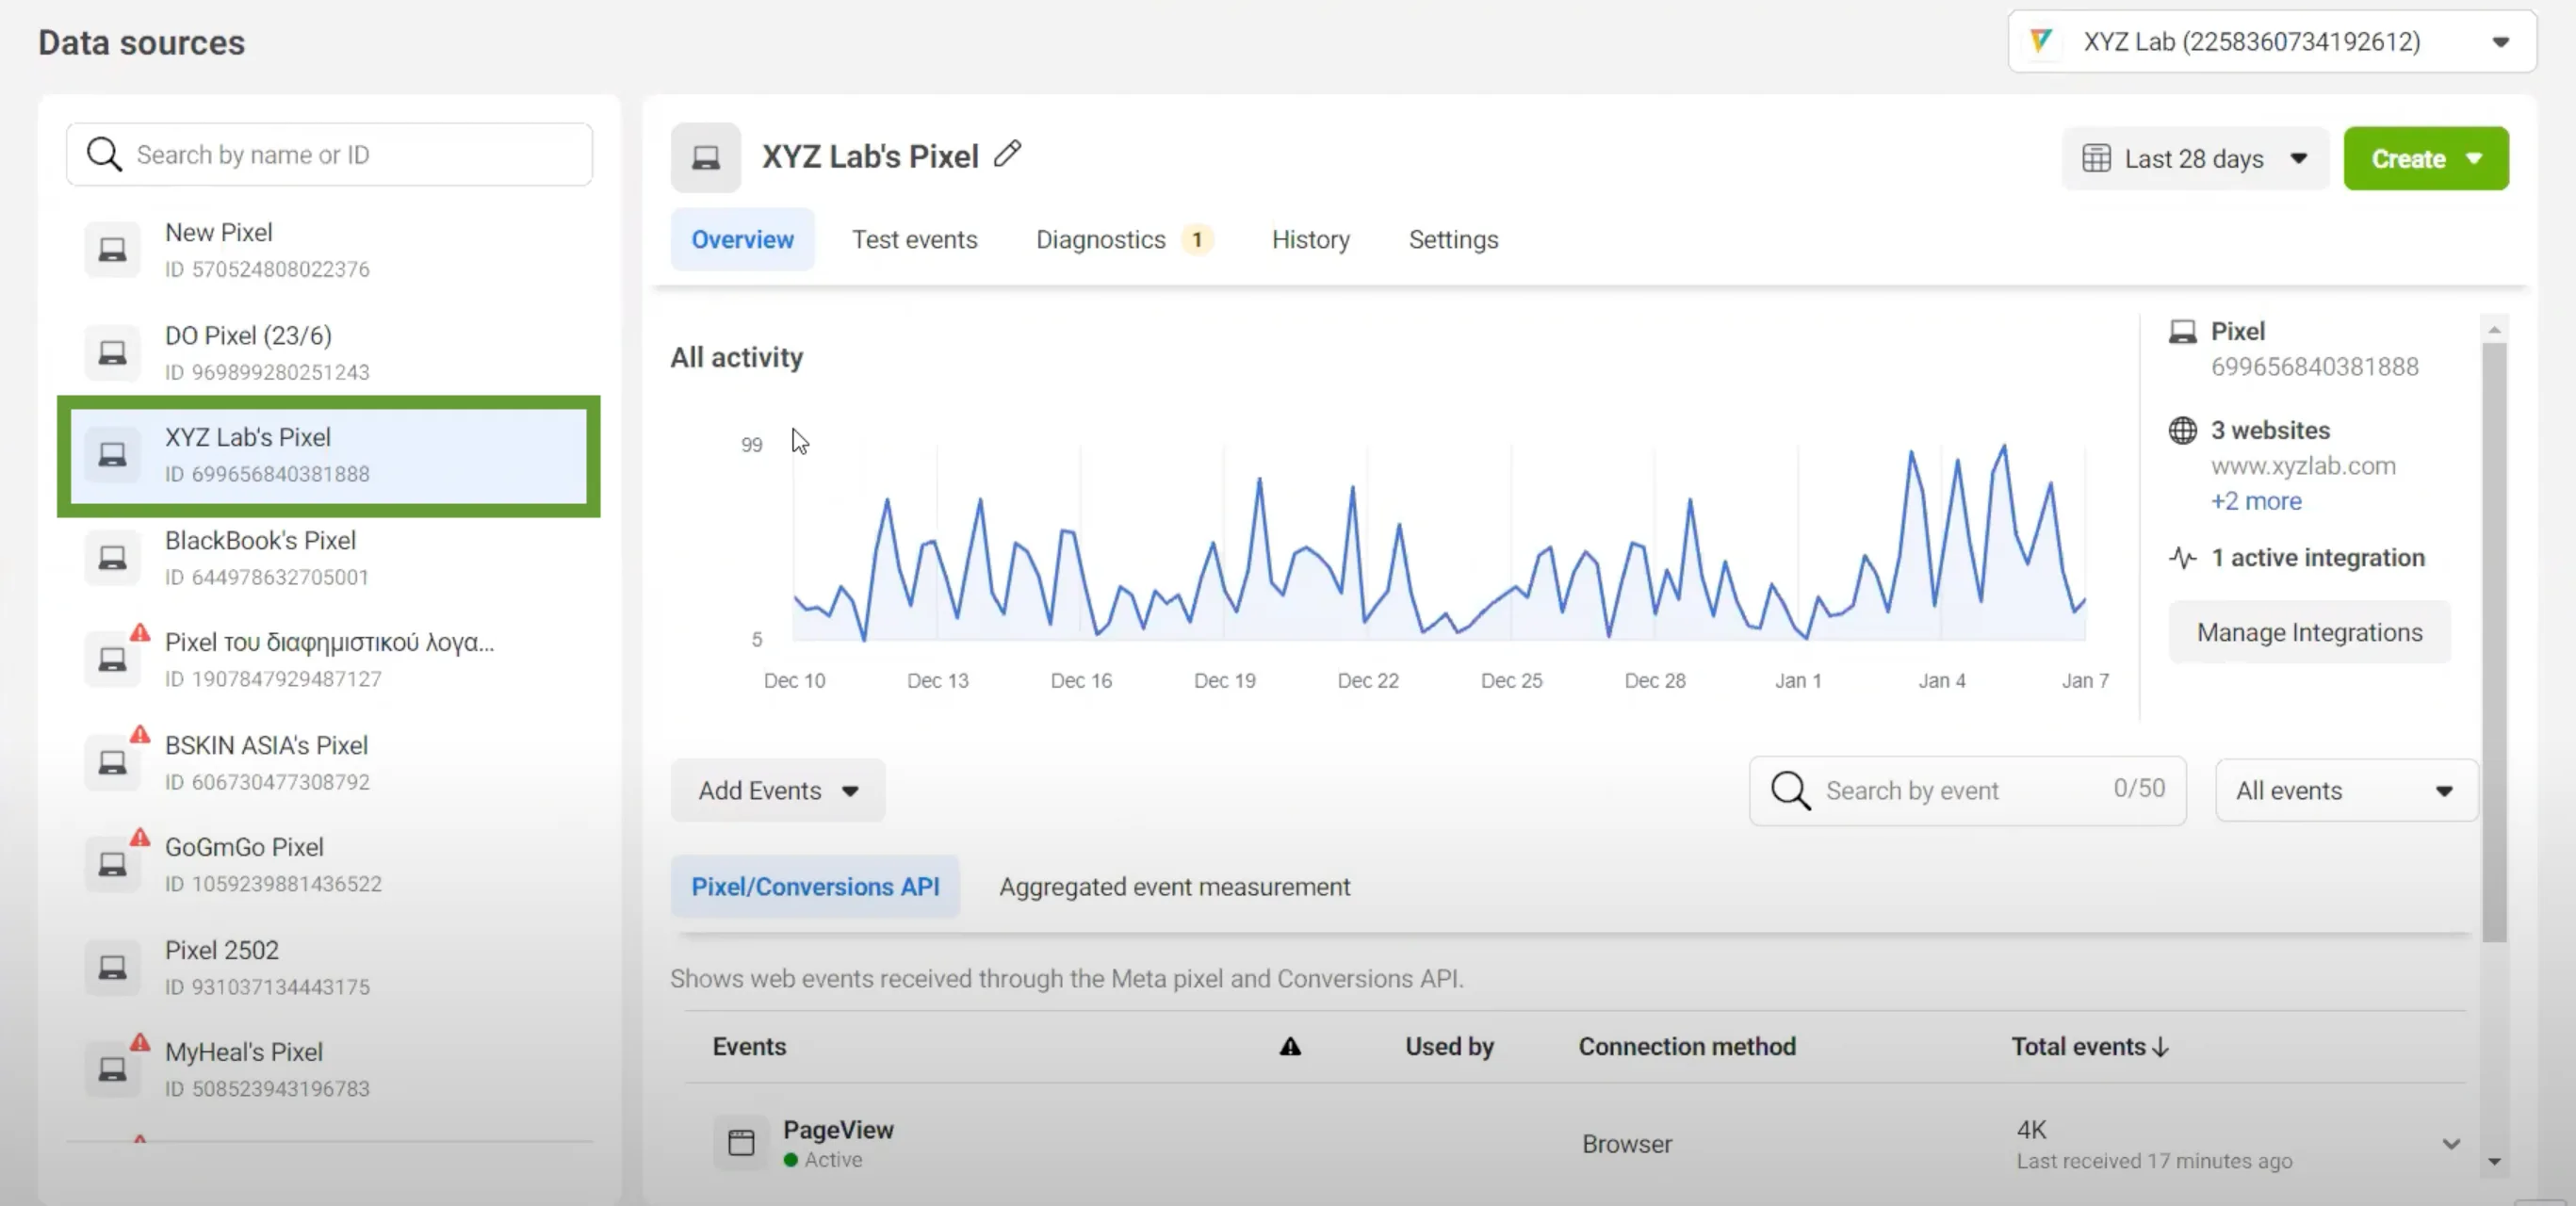The width and height of the screenshot is (2576, 1206).
Task: Open the All events filter dropdown
Action: click(2346, 790)
